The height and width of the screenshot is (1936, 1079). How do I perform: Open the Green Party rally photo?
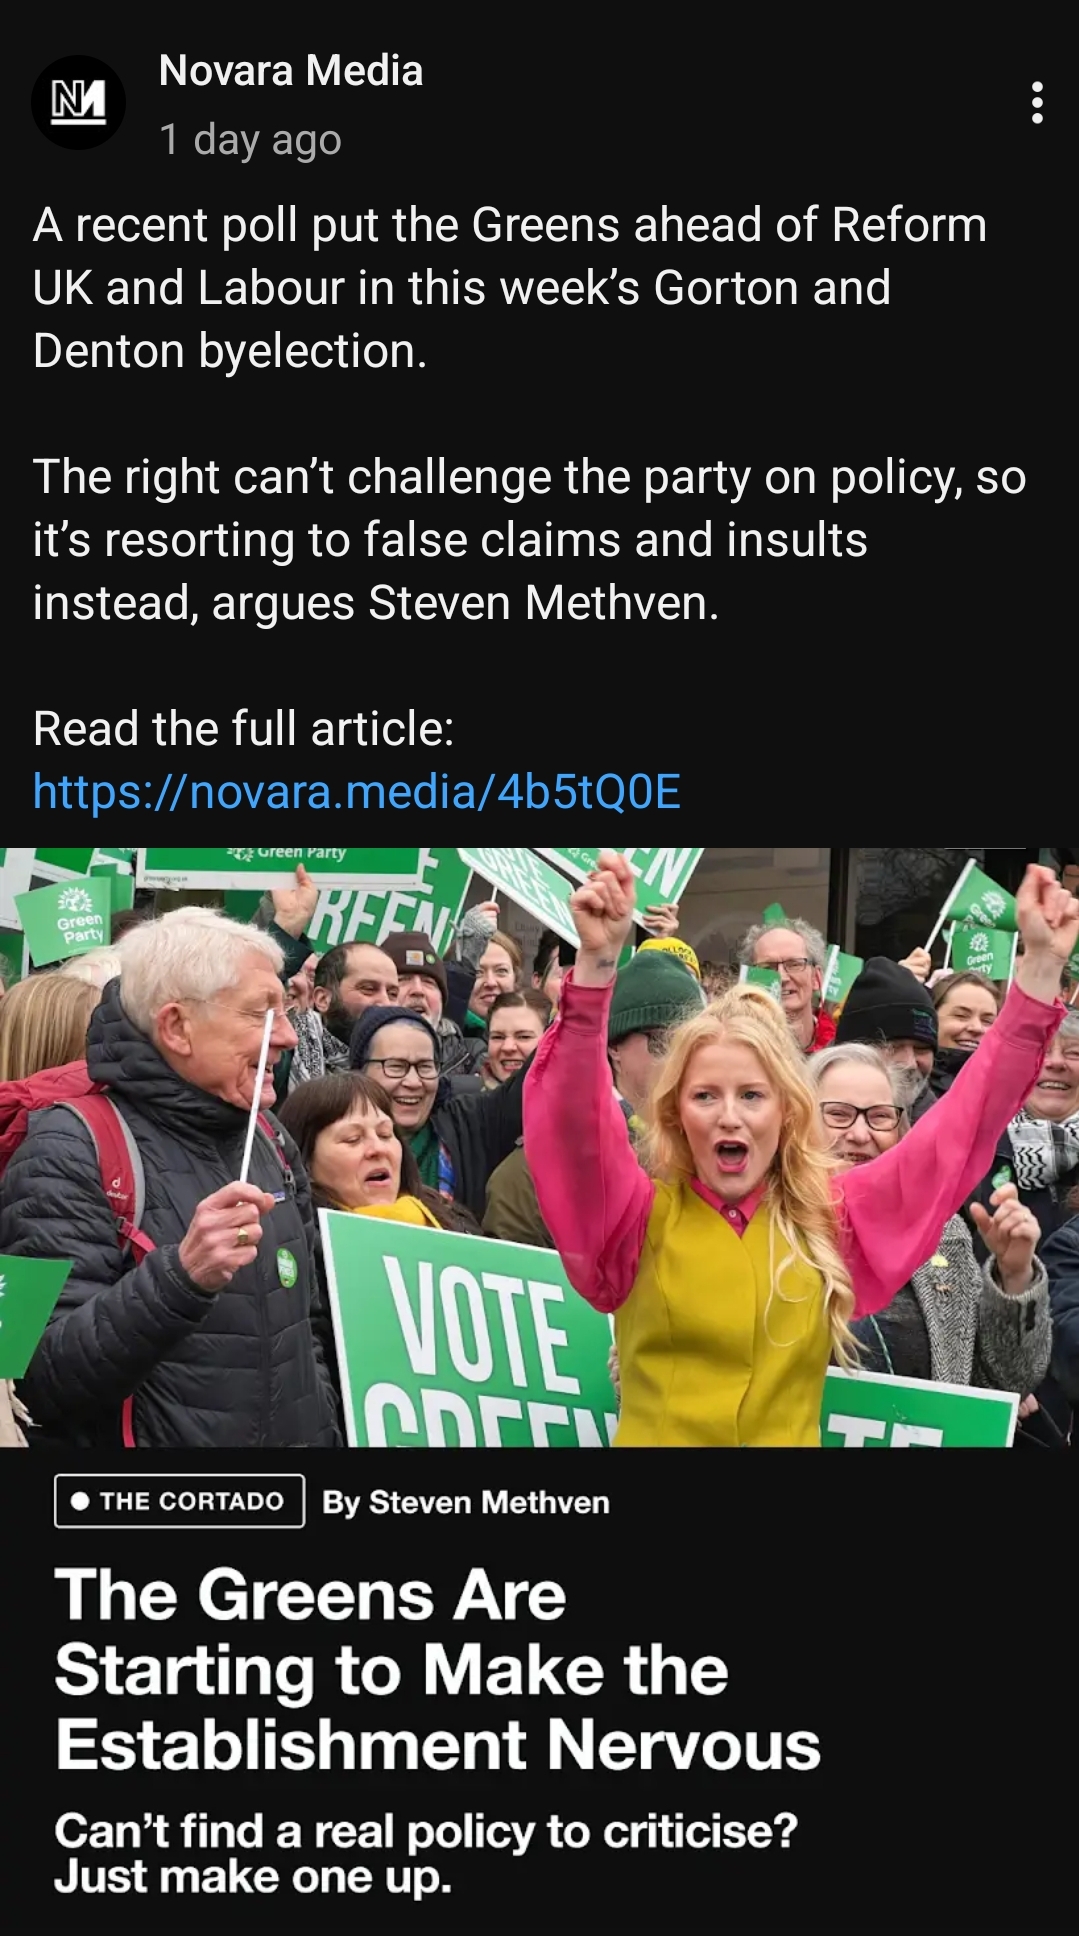(x=539, y=1147)
